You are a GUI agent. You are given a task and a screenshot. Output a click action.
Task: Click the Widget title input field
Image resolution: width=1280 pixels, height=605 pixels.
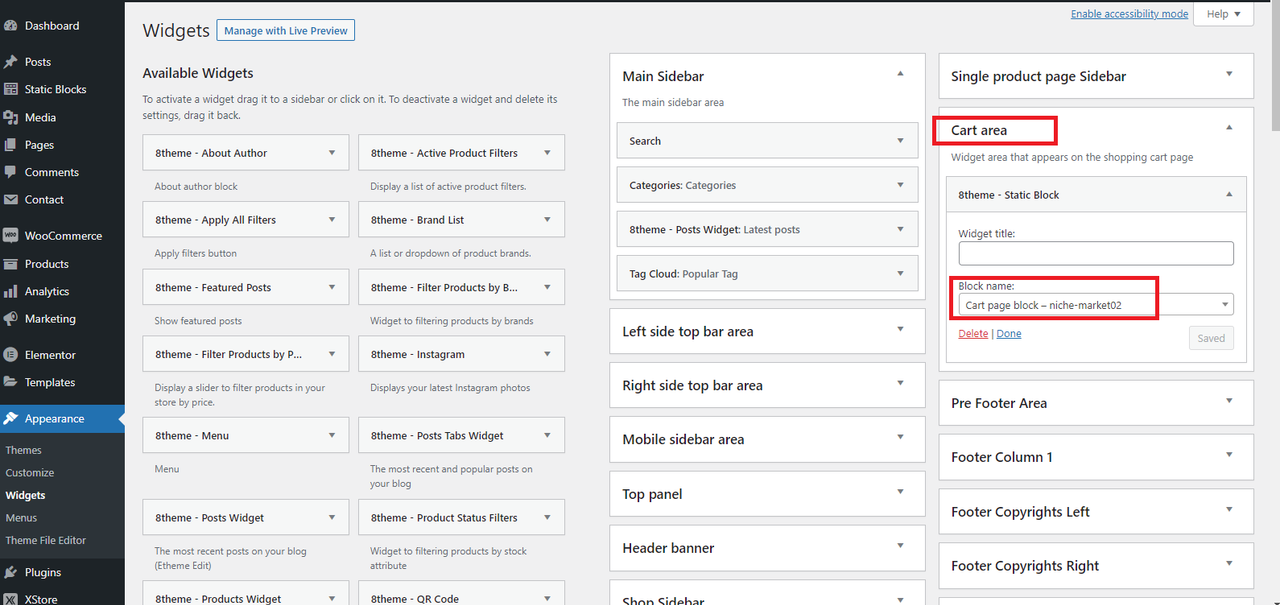1096,253
